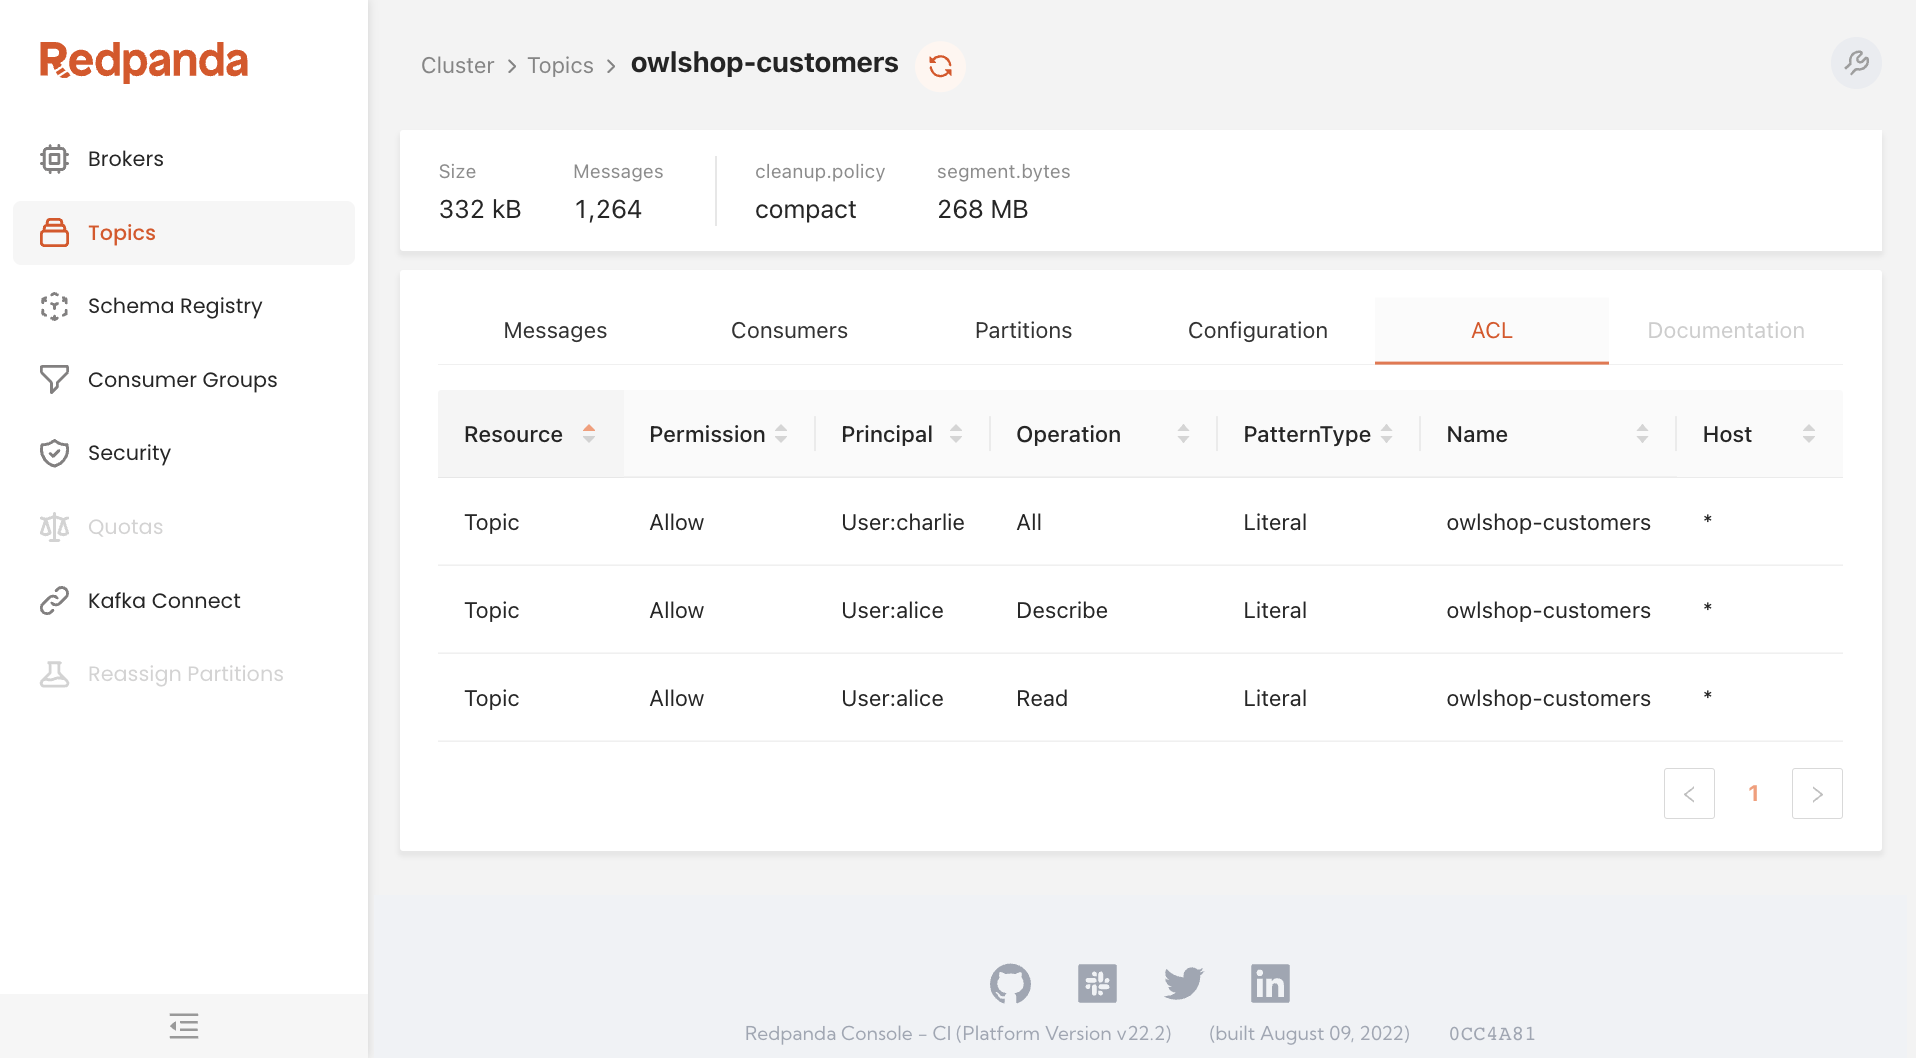Image resolution: width=1916 pixels, height=1058 pixels.
Task: Click owlshop-customers name in charlie row
Action: (1548, 522)
